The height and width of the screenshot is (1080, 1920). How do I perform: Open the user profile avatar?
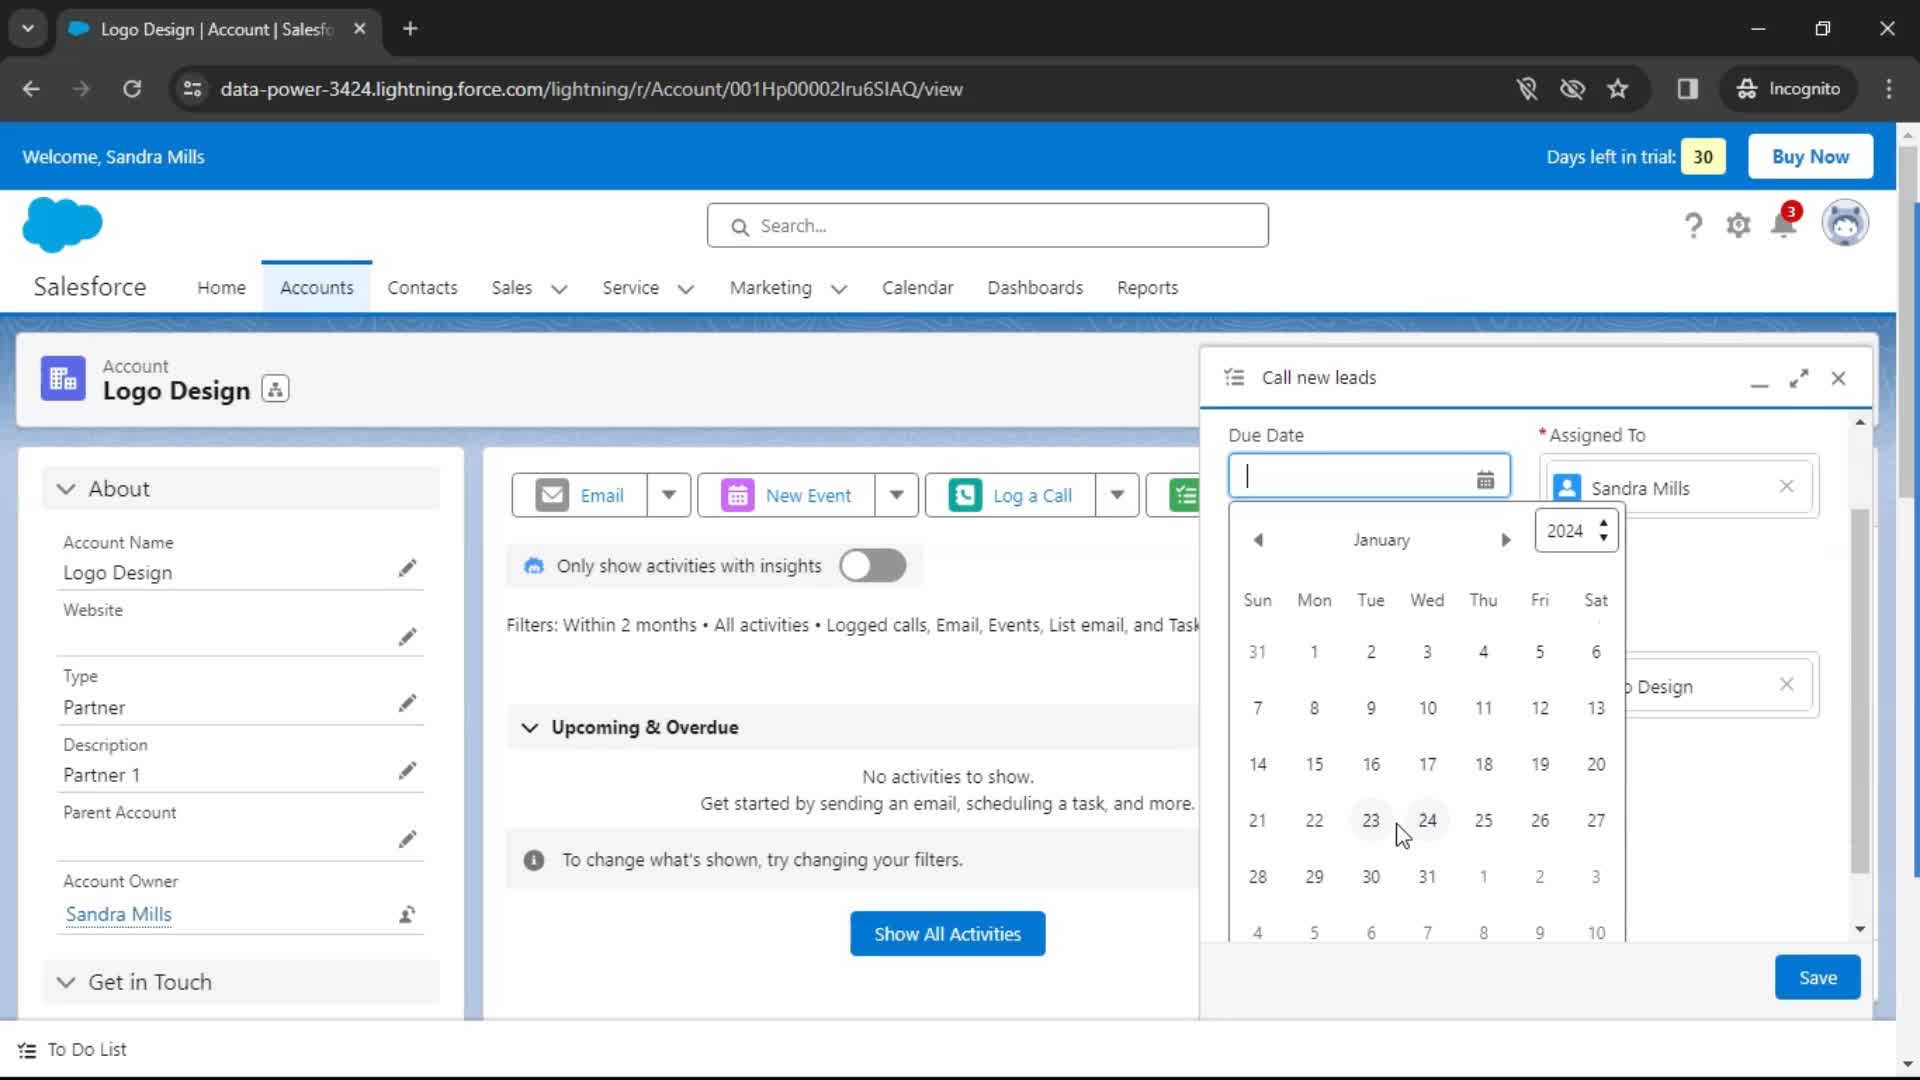coord(1844,223)
